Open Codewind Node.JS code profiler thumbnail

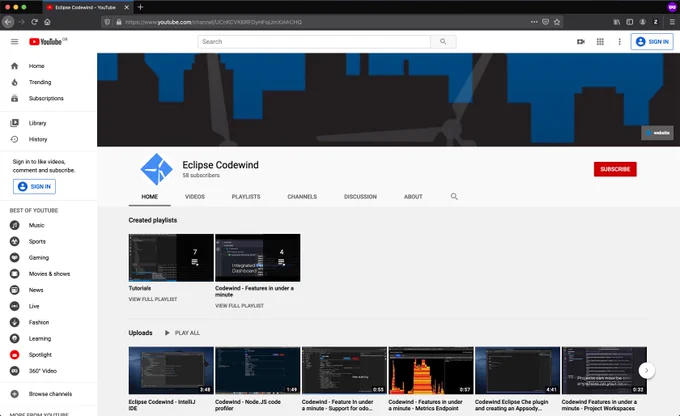[258, 370]
